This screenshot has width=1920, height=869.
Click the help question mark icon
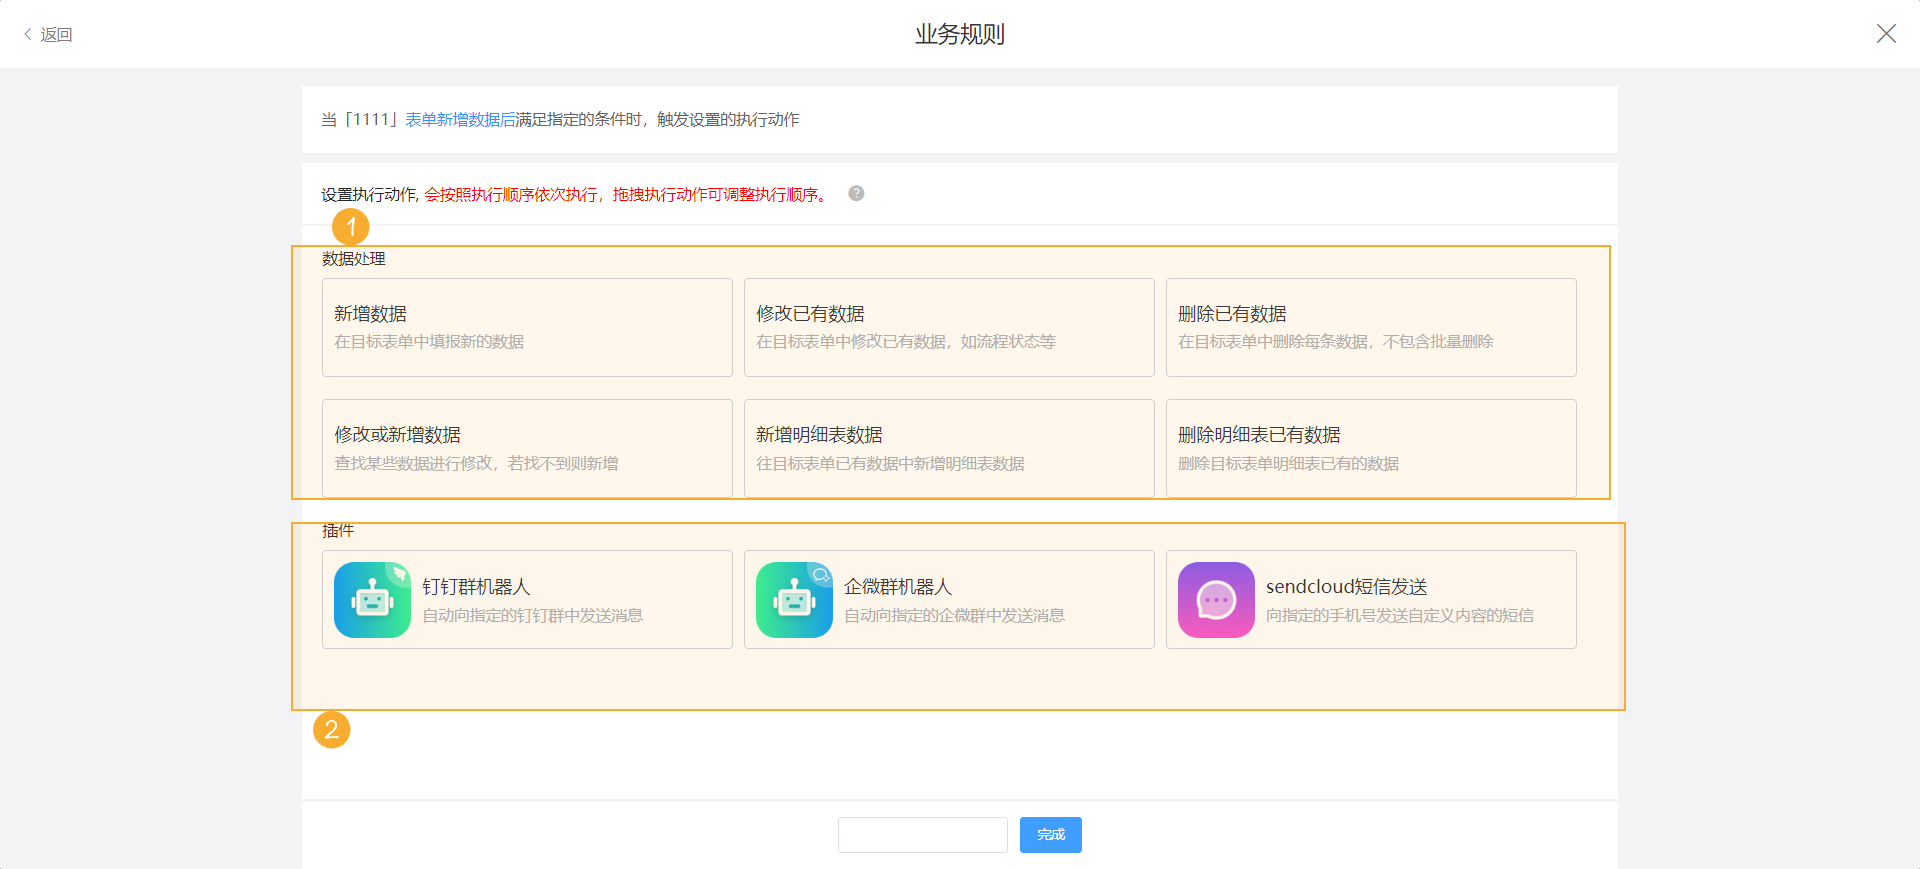coord(856,194)
